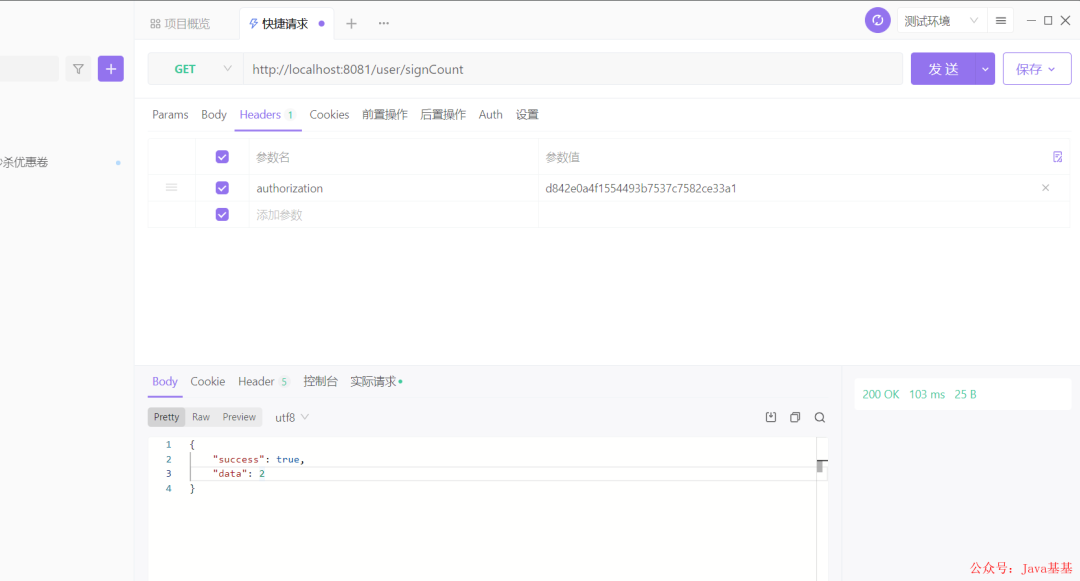Click the 参数值 column header
Viewport: 1080px width, 581px height.
562,158
